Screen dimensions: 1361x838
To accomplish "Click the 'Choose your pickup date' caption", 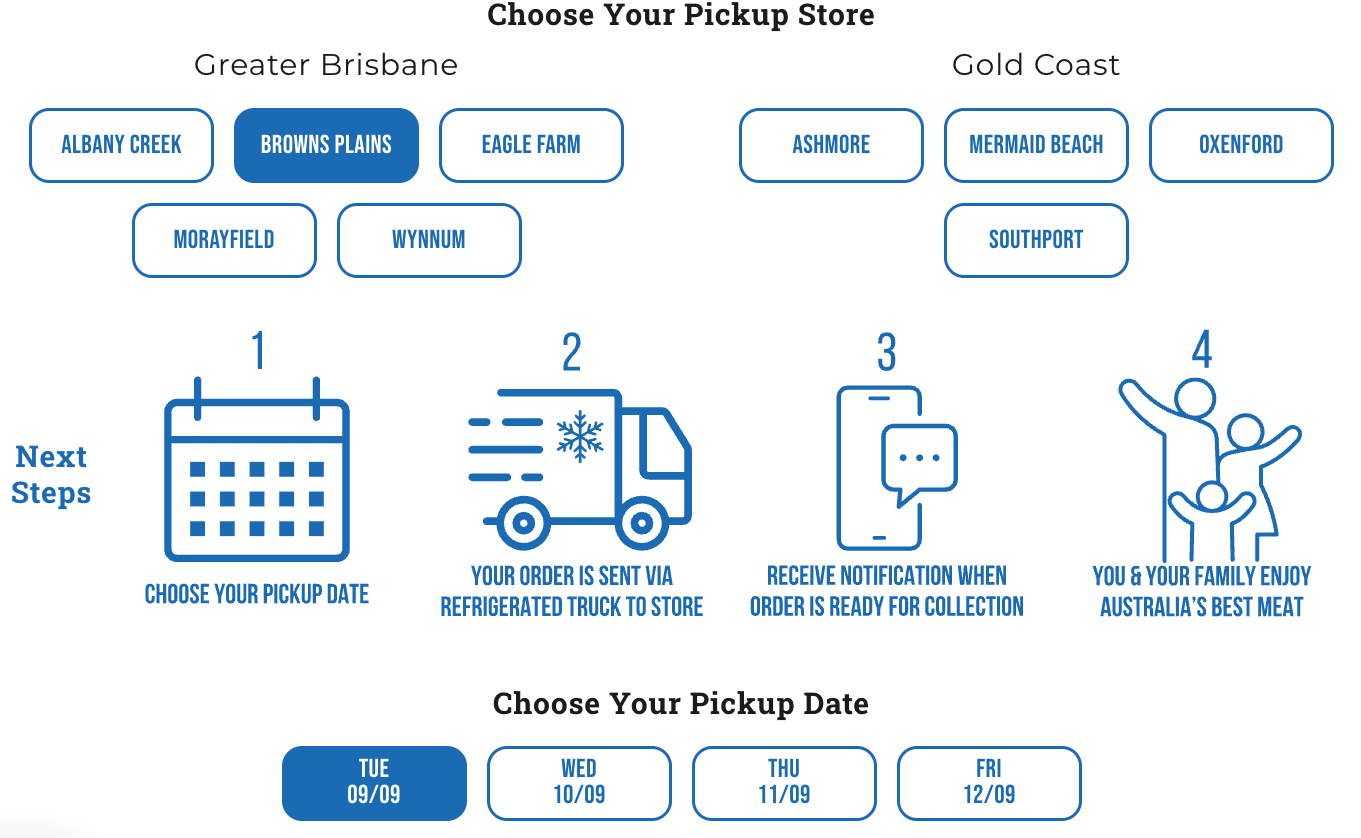I will coord(257,594).
